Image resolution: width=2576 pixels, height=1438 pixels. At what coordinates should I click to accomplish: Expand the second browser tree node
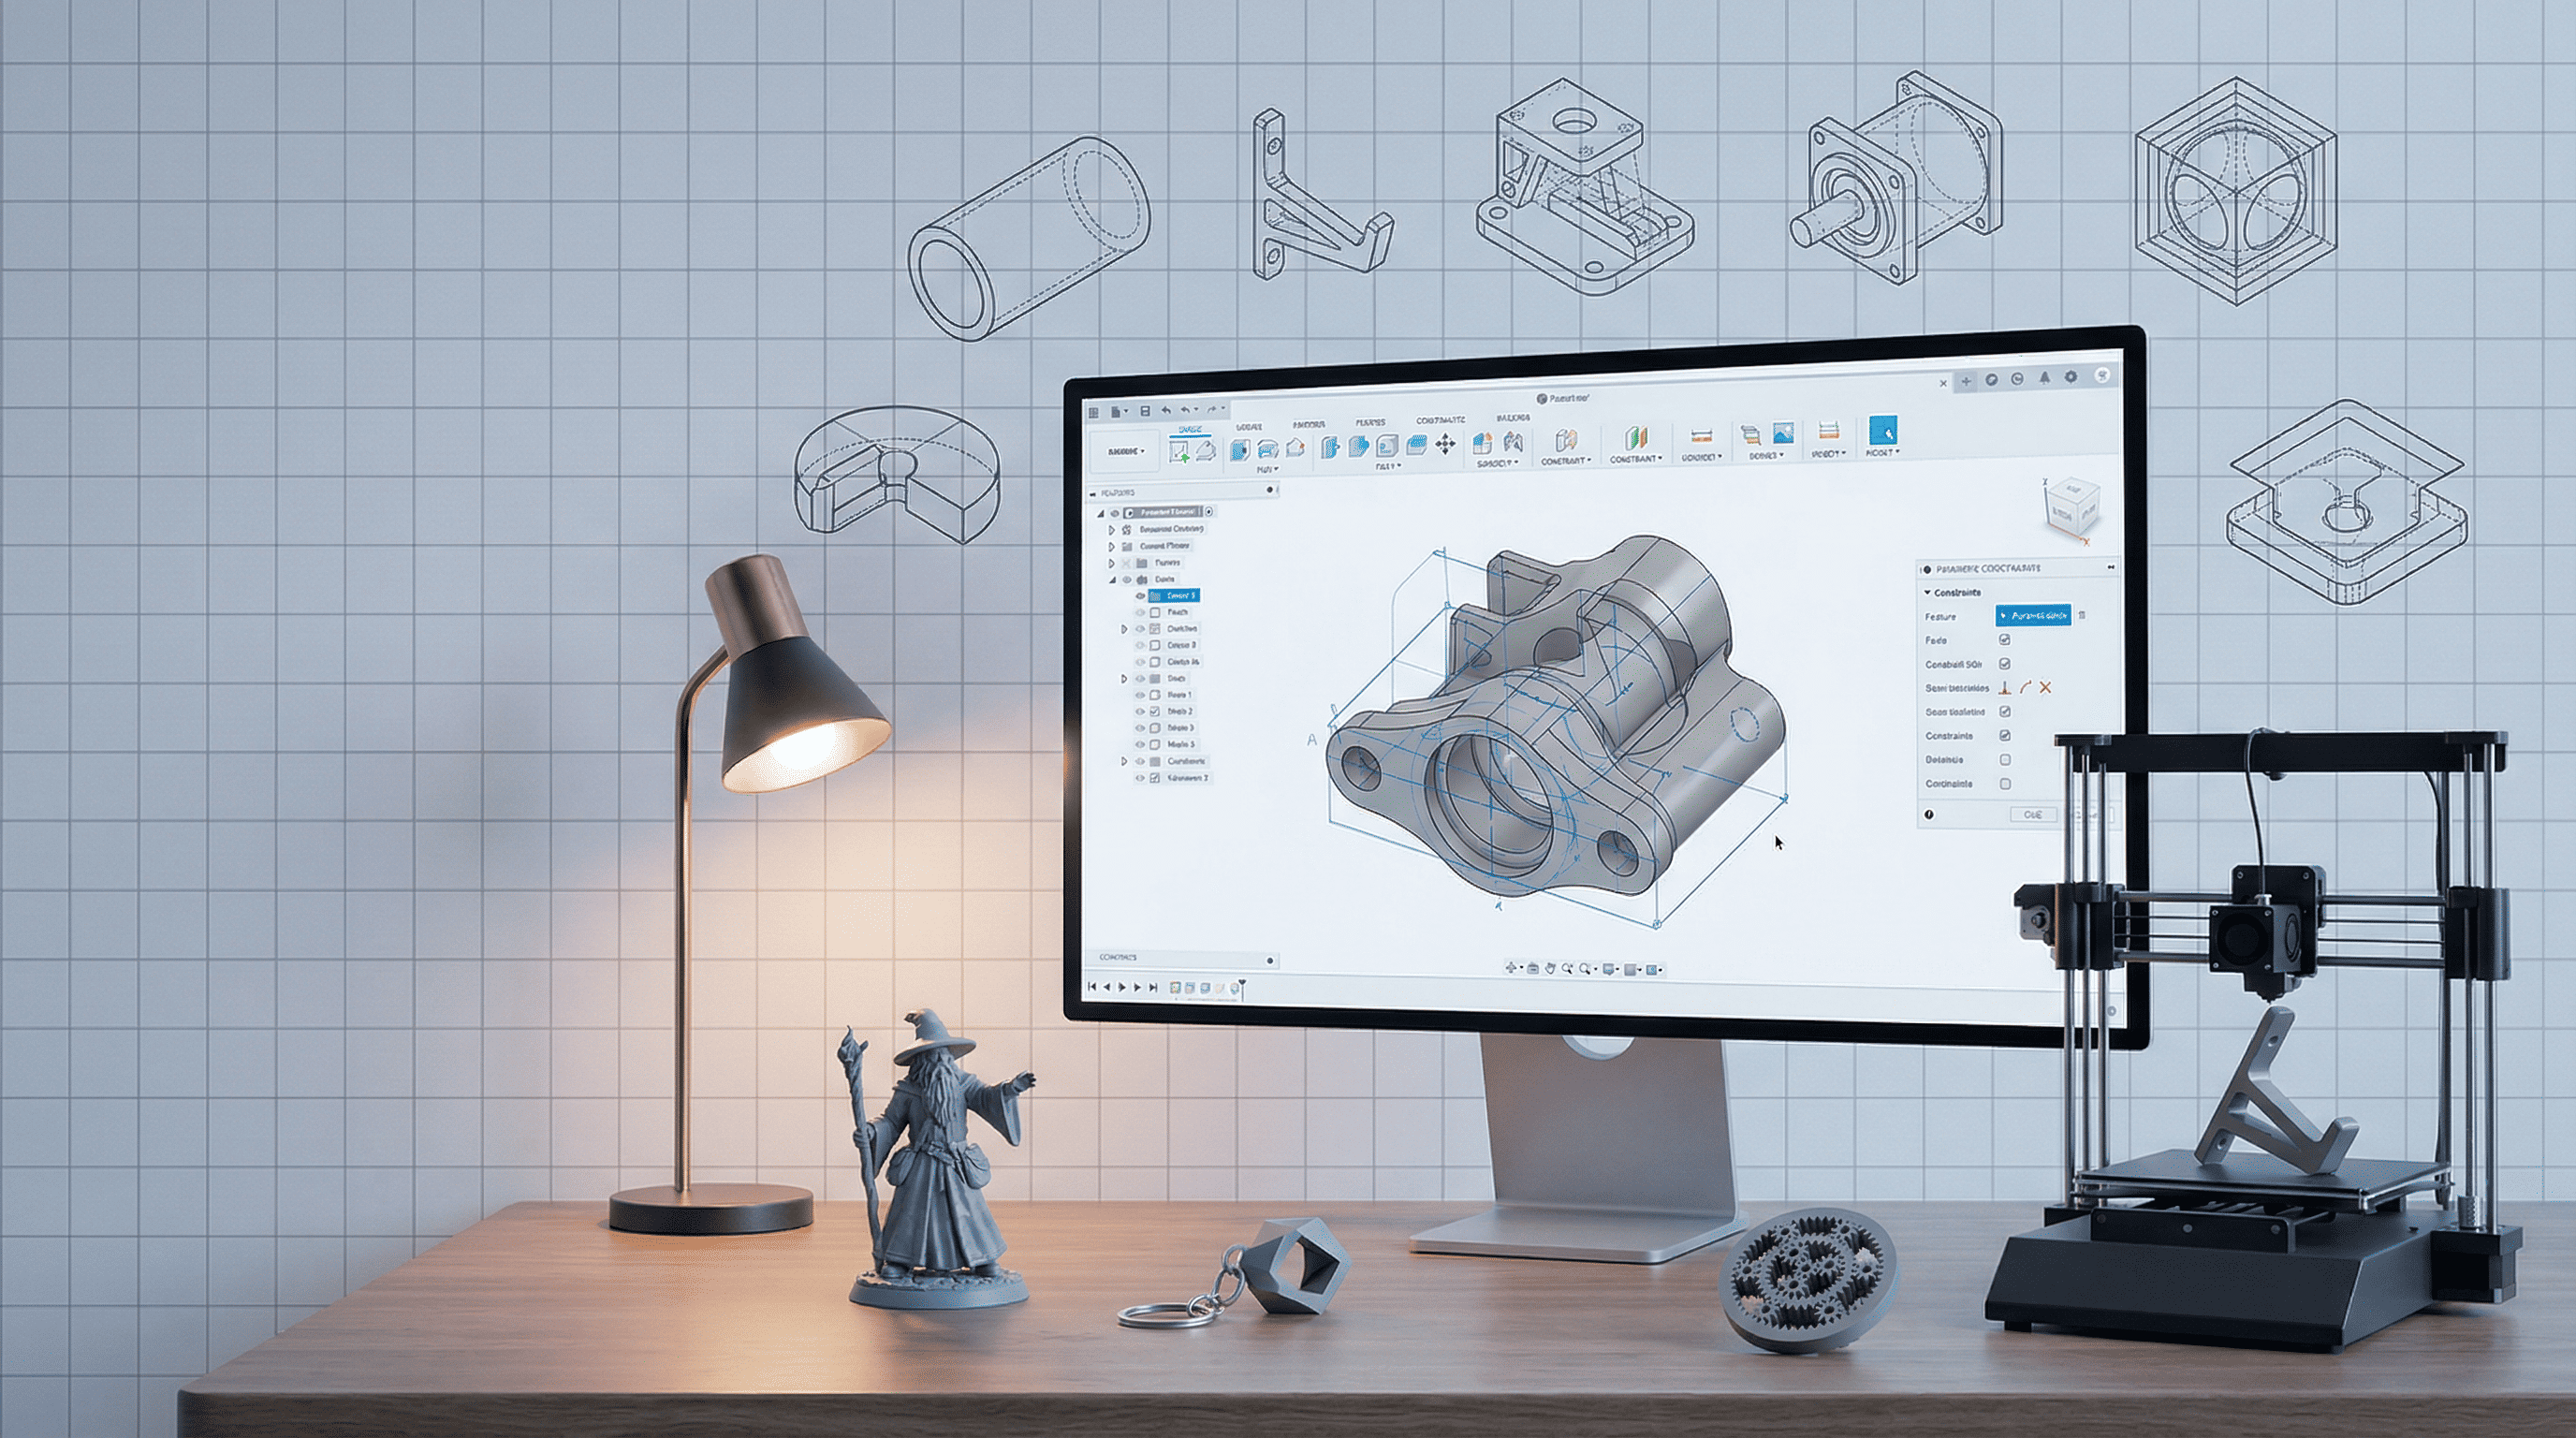pos(1111,529)
